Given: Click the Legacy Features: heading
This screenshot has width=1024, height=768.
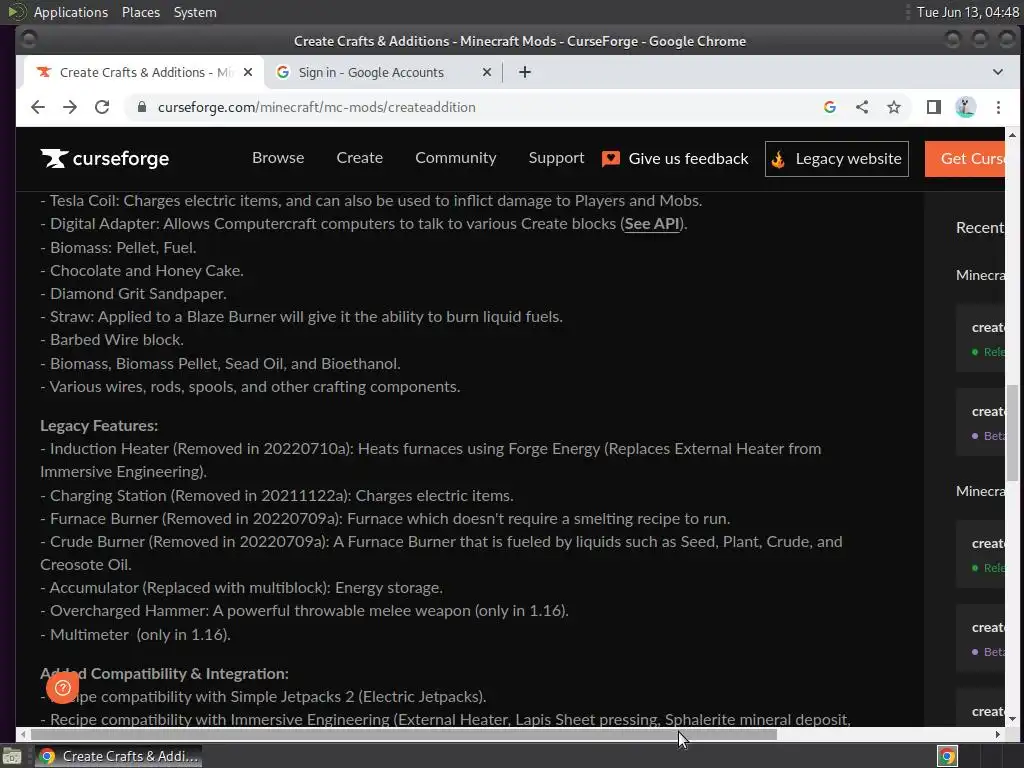Looking at the screenshot, I should 99,426.
